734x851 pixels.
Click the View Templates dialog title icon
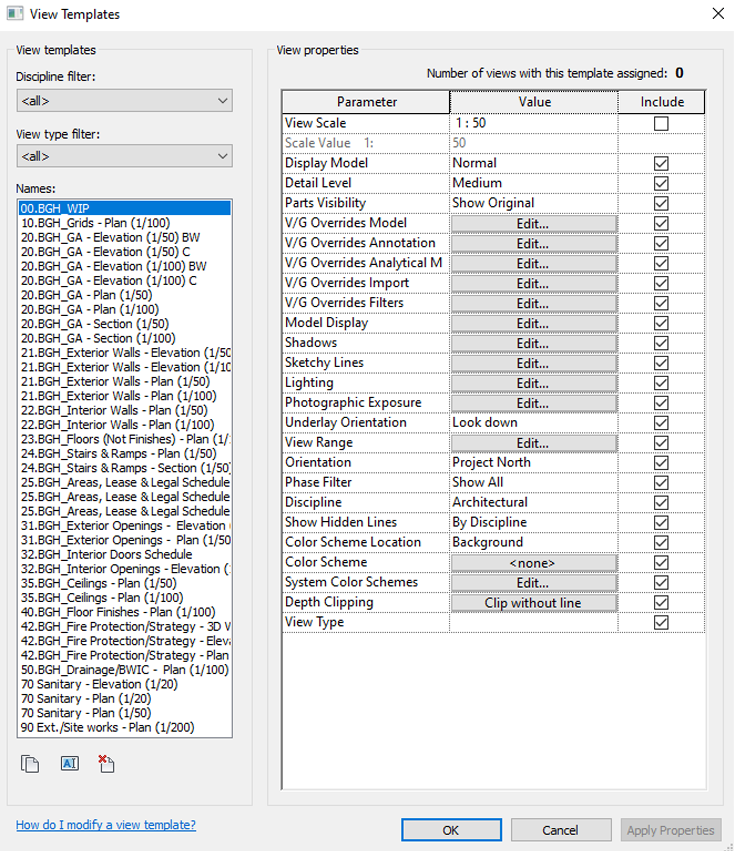tap(15, 14)
